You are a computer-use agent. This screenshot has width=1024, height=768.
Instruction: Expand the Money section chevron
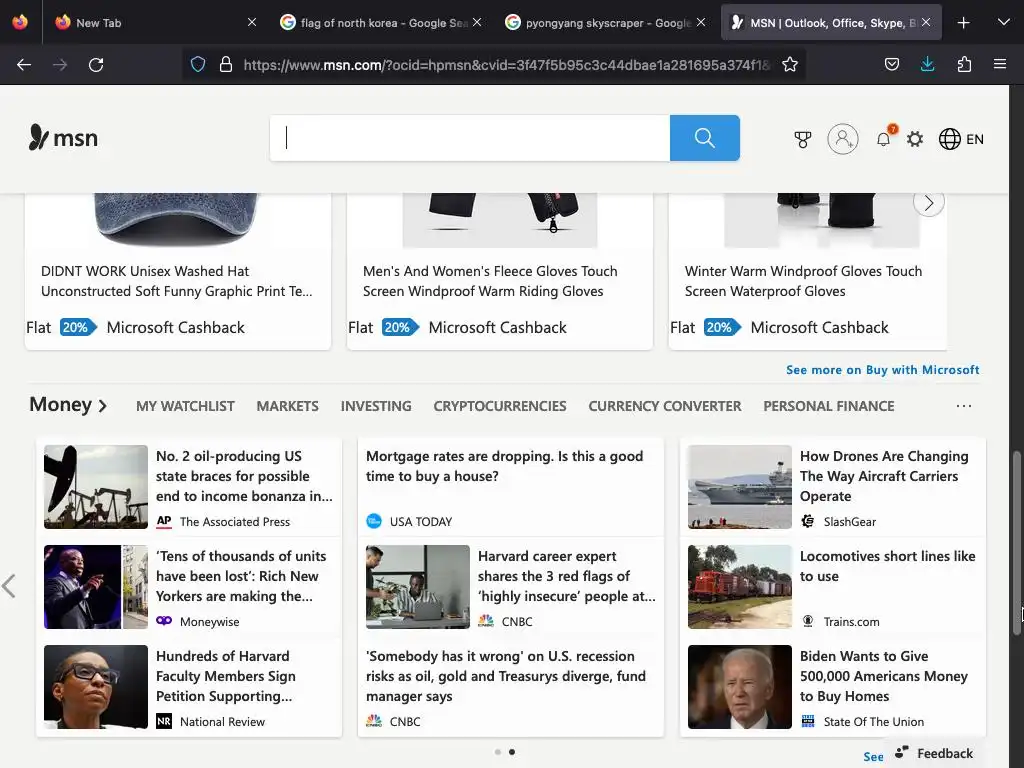click(102, 406)
